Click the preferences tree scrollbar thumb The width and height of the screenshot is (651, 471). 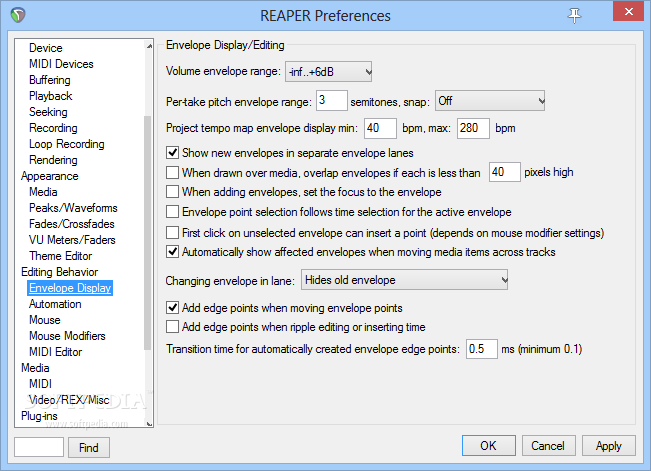[147, 233]
